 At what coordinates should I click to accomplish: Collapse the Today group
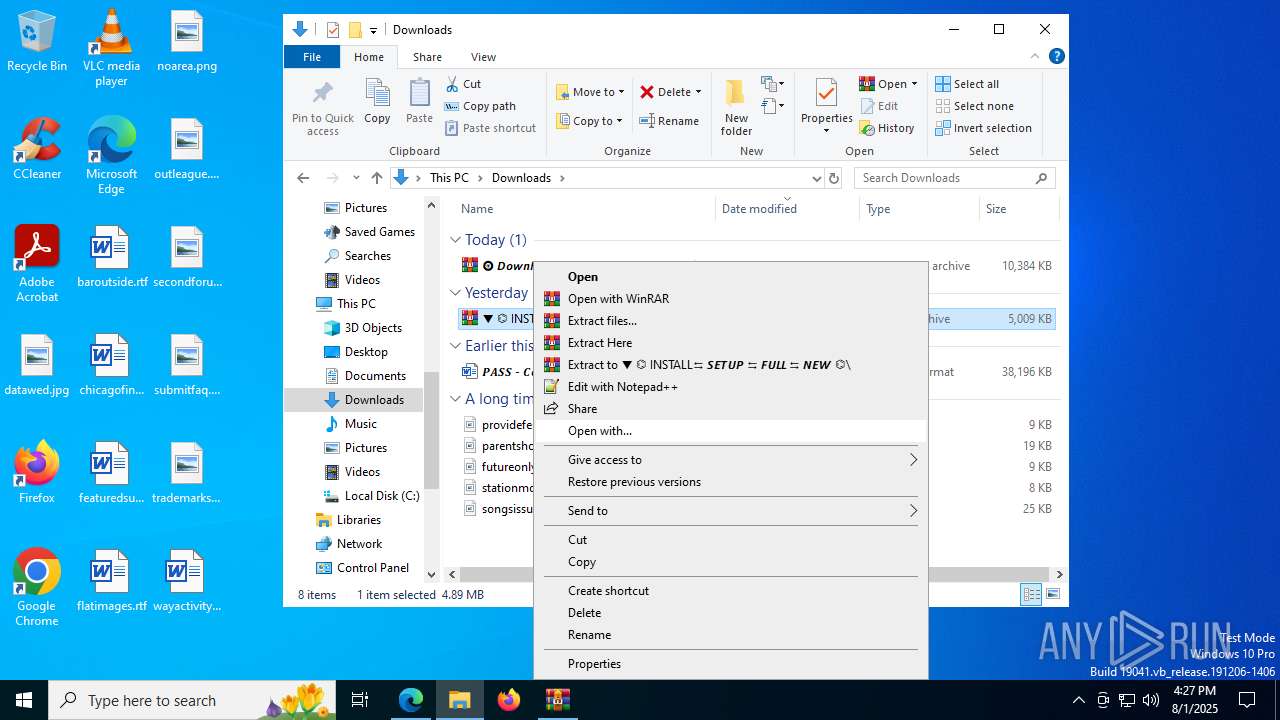455,240
